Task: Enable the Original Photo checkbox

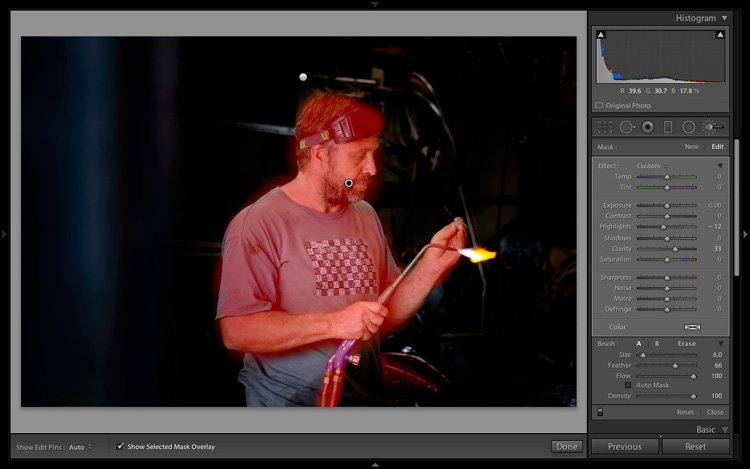Action: point(599,105)
